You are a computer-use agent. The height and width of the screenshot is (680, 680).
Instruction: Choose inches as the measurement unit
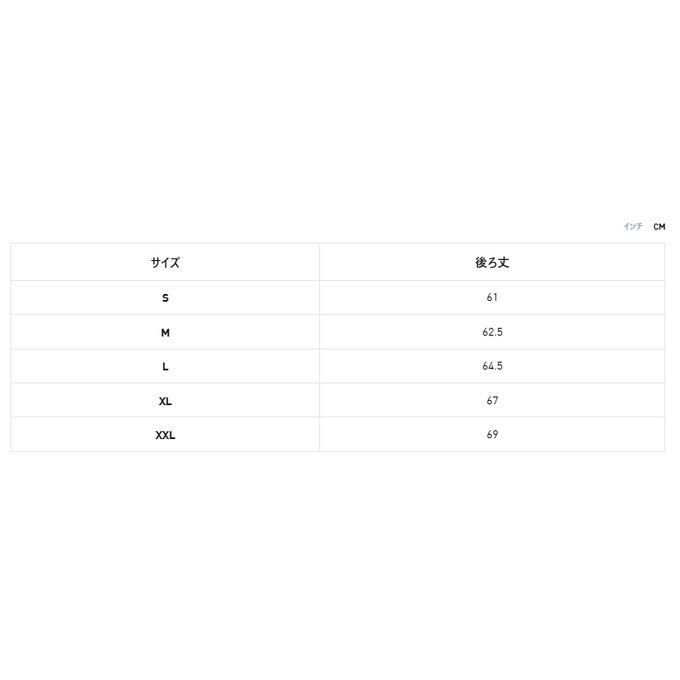pyautogui.click(x=632, y=227)
